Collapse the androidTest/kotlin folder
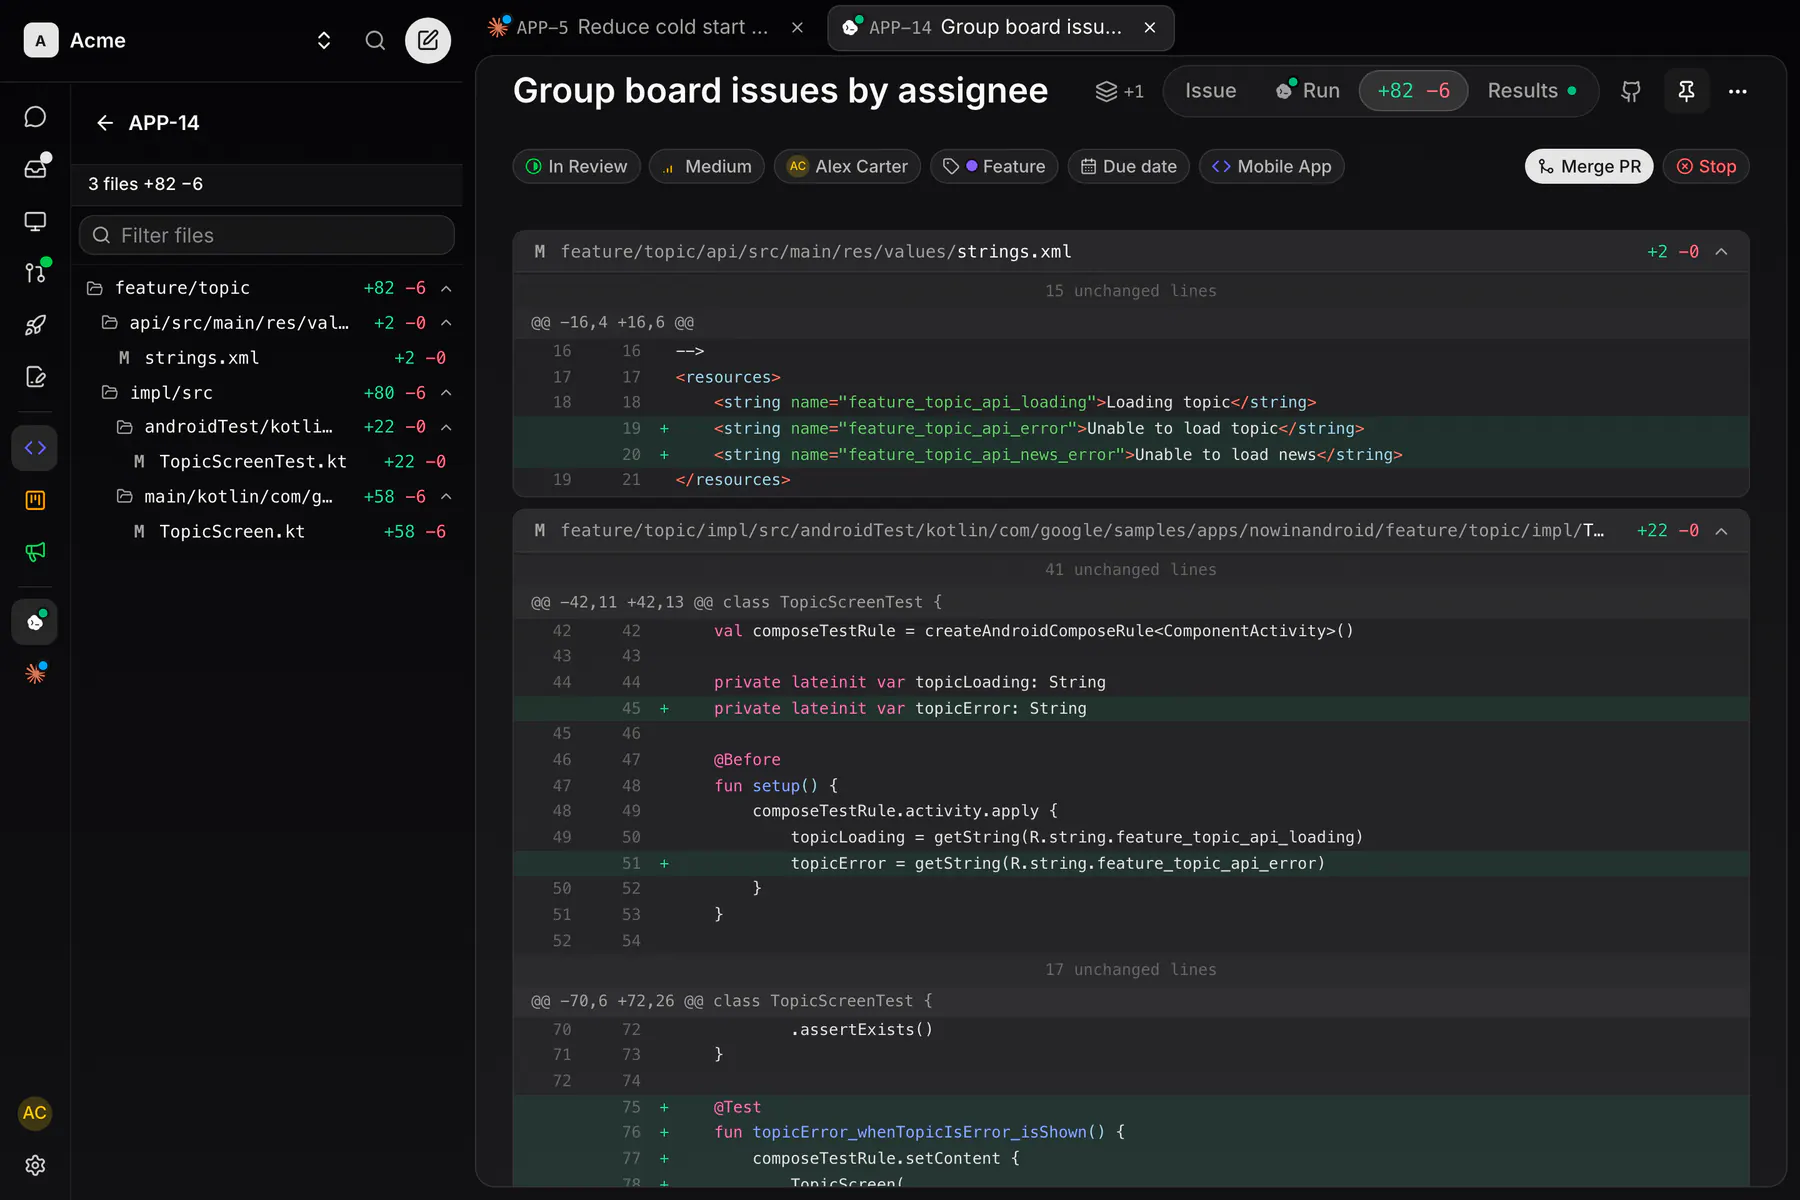Image resolution: width=1800 pixels, height=1200 pixels. [x=447, y=427]
